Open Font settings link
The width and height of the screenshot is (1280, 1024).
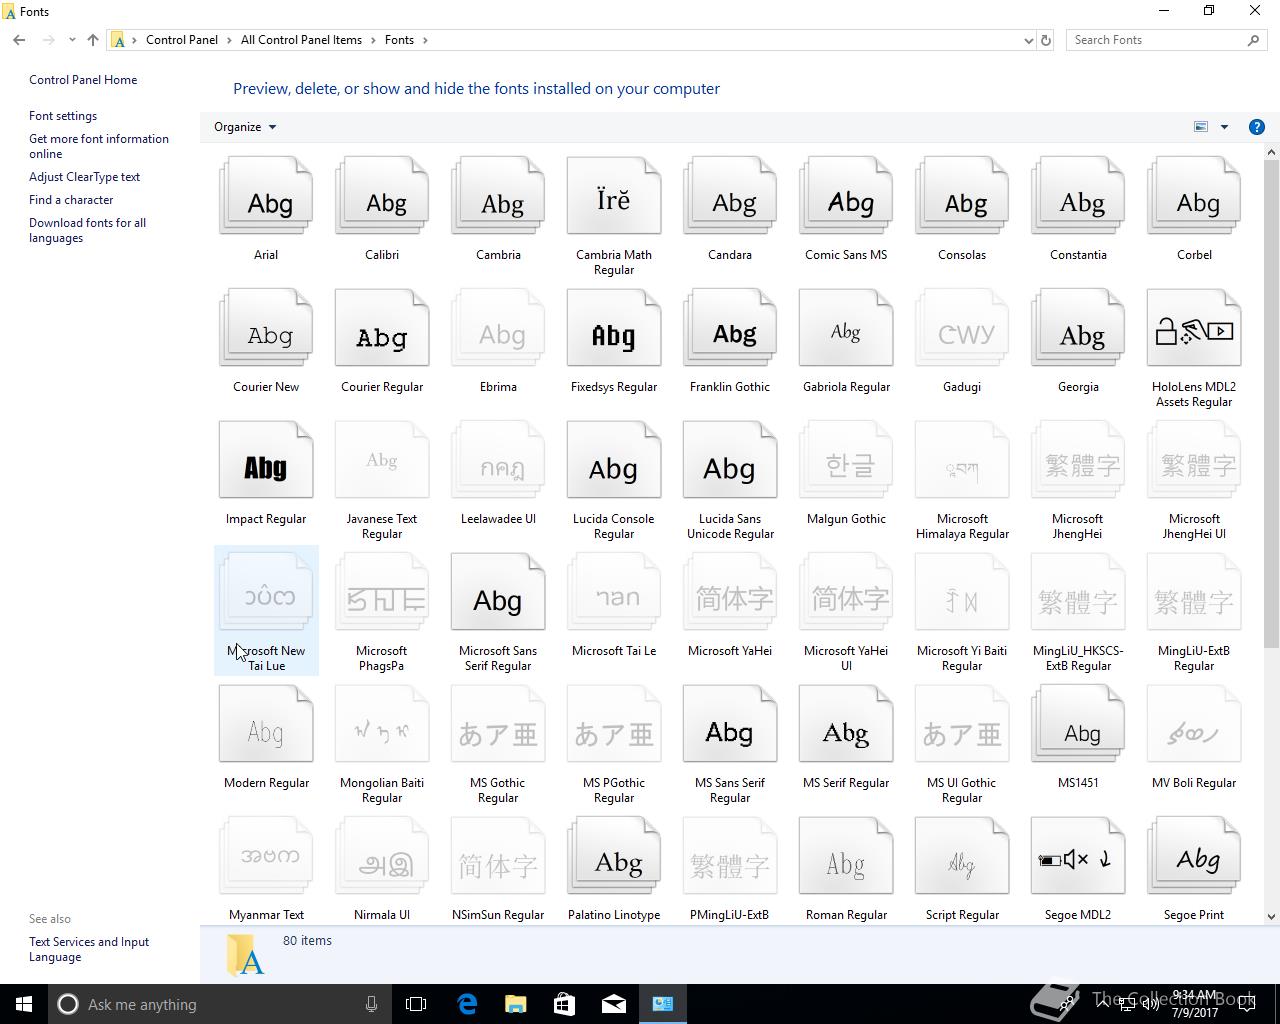[63, 116]
